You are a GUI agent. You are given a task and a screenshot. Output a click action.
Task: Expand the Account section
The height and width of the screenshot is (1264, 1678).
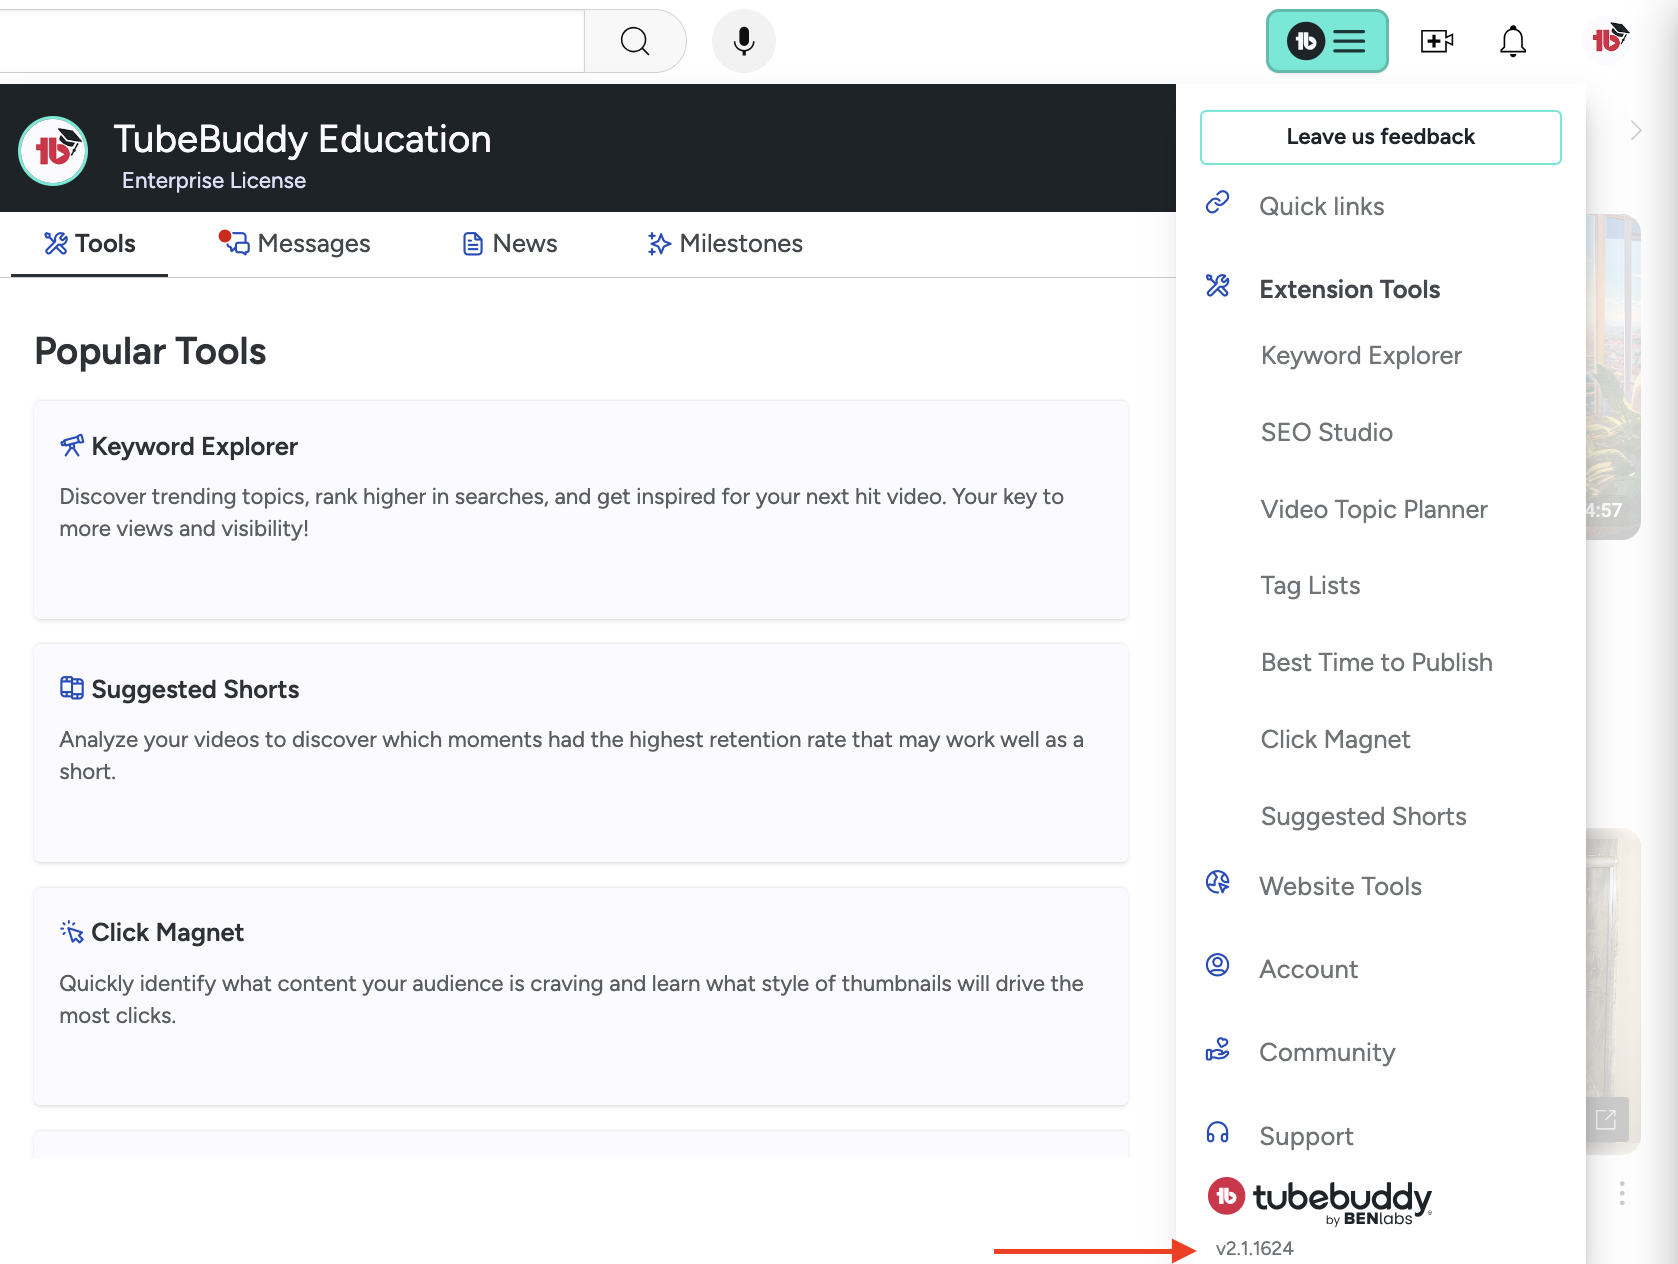pos(1308,969)
